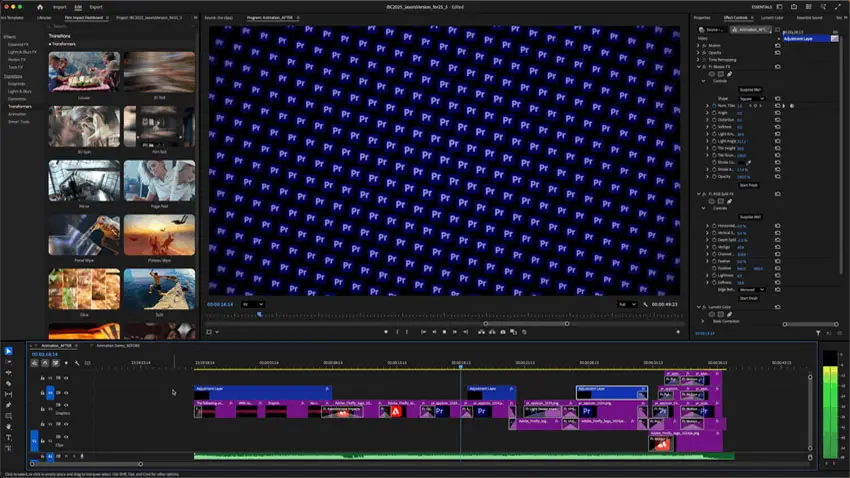
Task: Reset the Mosaic FX effect
Action: (x=777, y=67)
